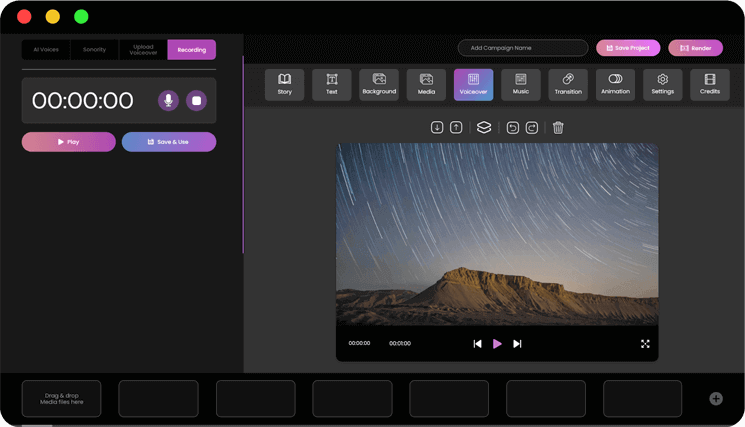Open the Animation tool
Image resolution: width=745 pixels, height=427 pixels.
point(615,84)
